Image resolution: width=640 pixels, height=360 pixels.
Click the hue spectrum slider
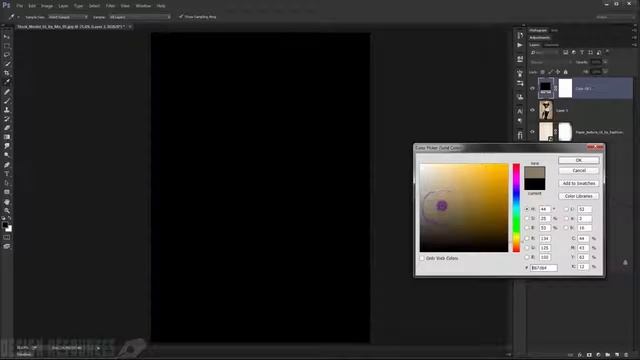516,208
